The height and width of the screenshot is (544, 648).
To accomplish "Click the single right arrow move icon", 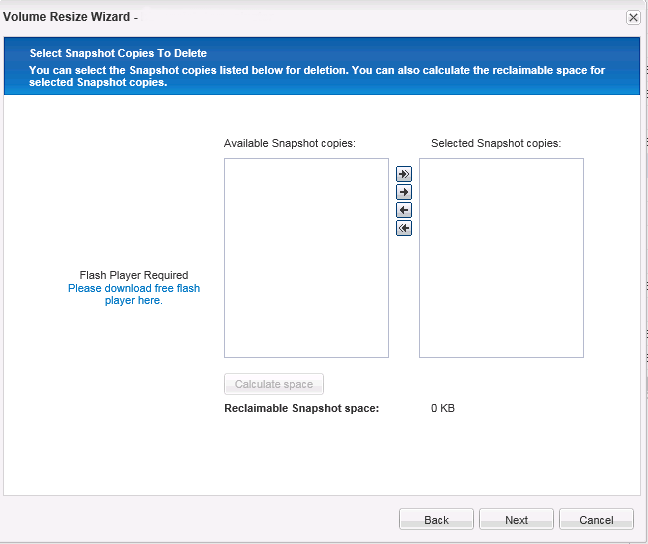I will [404, 192].
